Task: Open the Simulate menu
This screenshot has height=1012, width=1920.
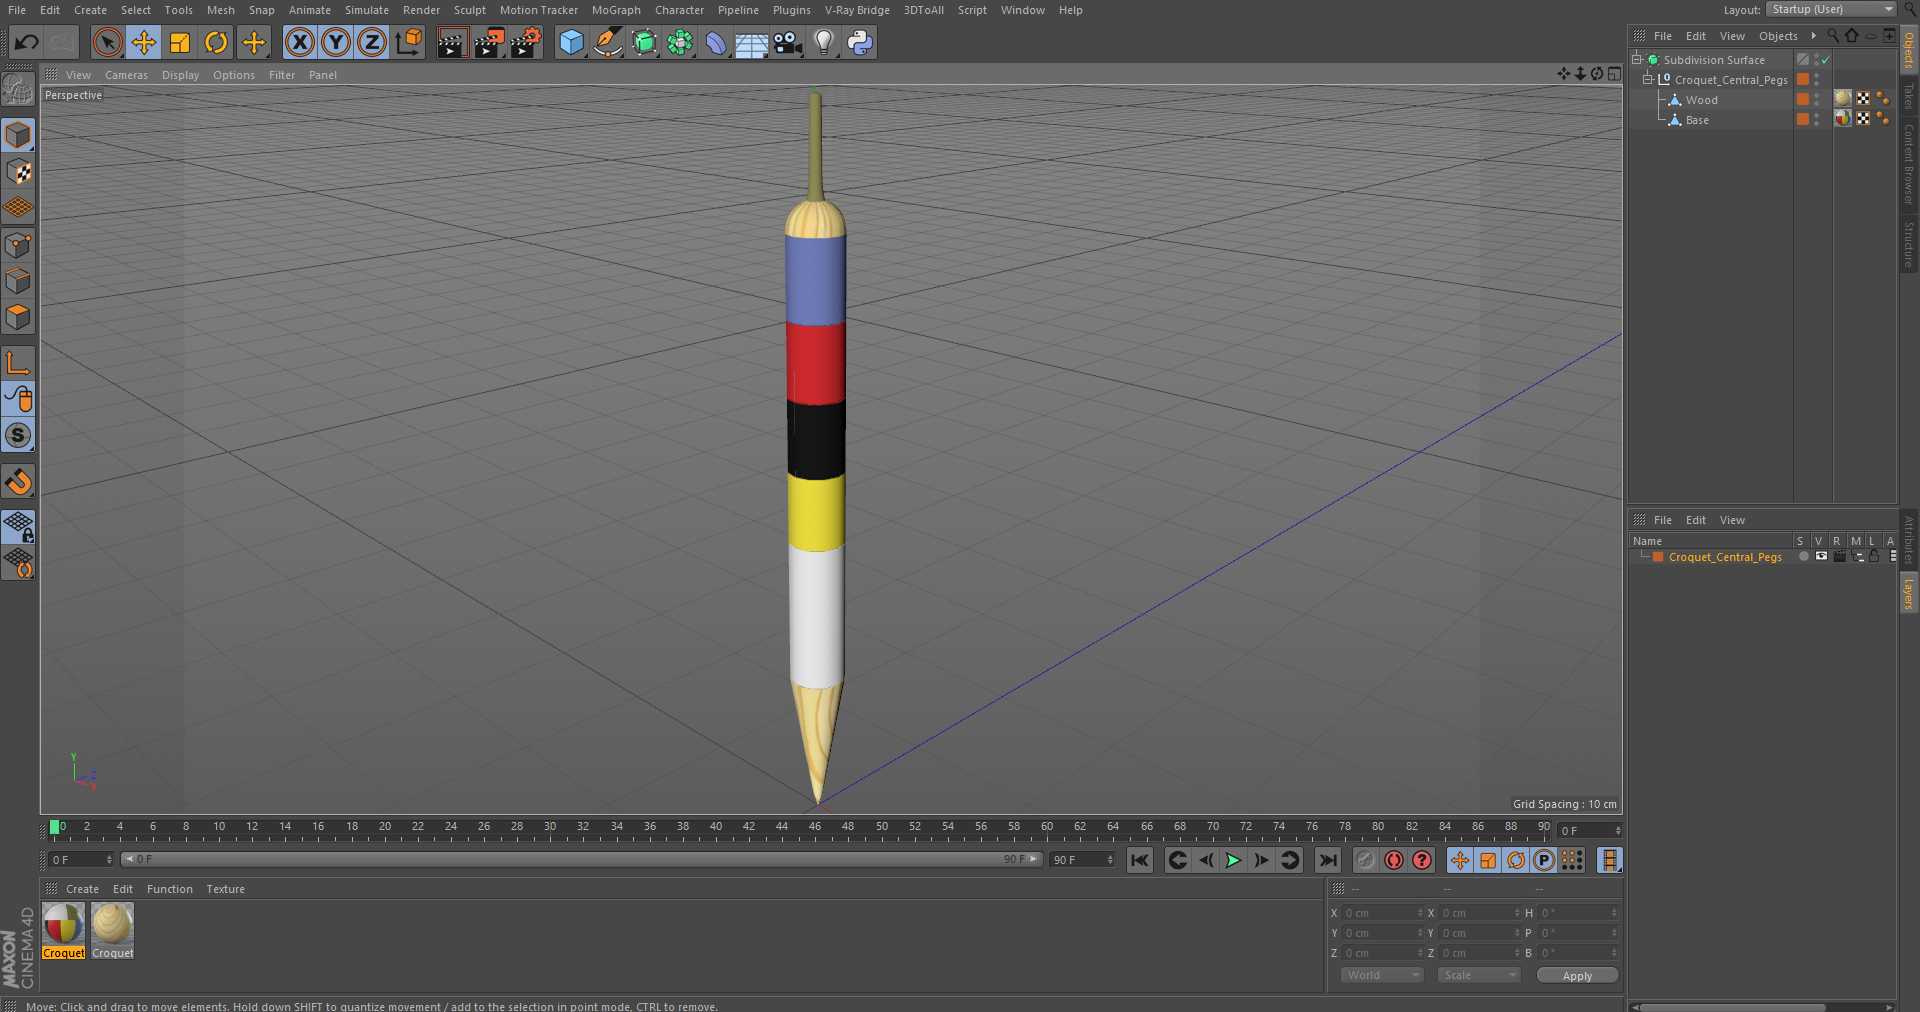Action: (x=367, y=10)
